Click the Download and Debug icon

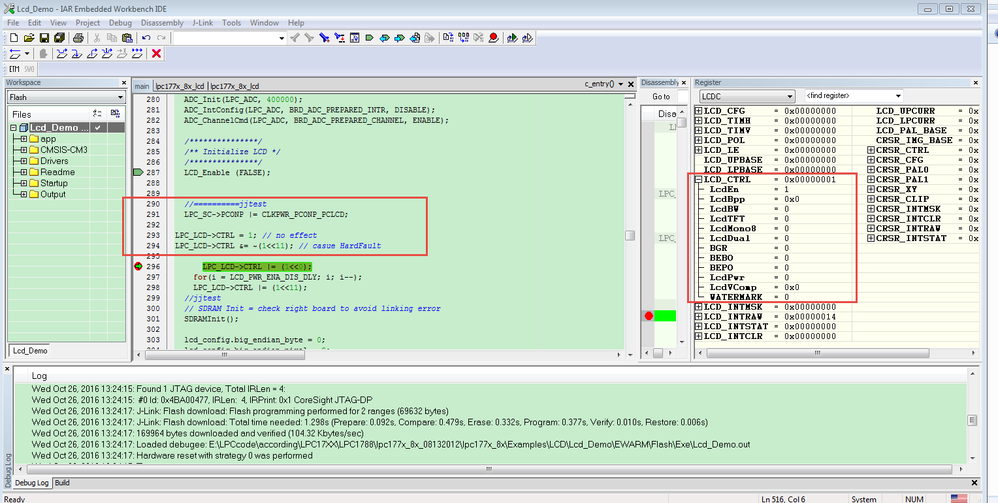(512, 38)
